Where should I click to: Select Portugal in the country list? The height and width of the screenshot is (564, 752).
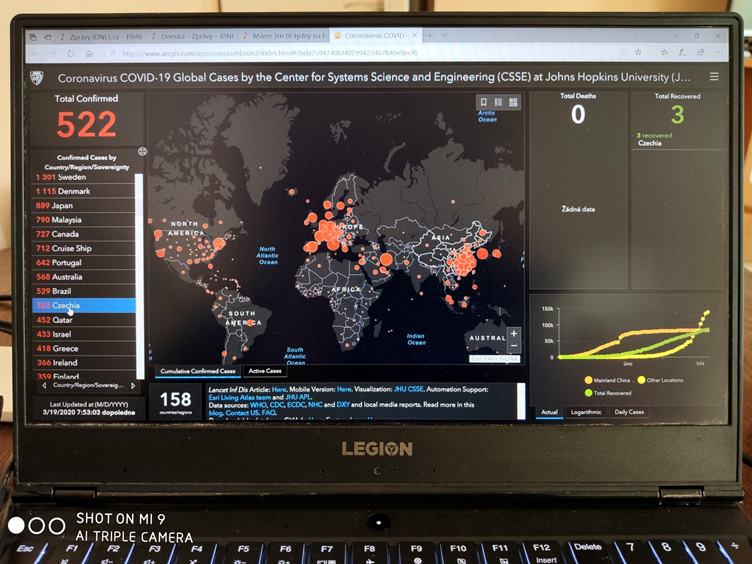tap(84, 263)
